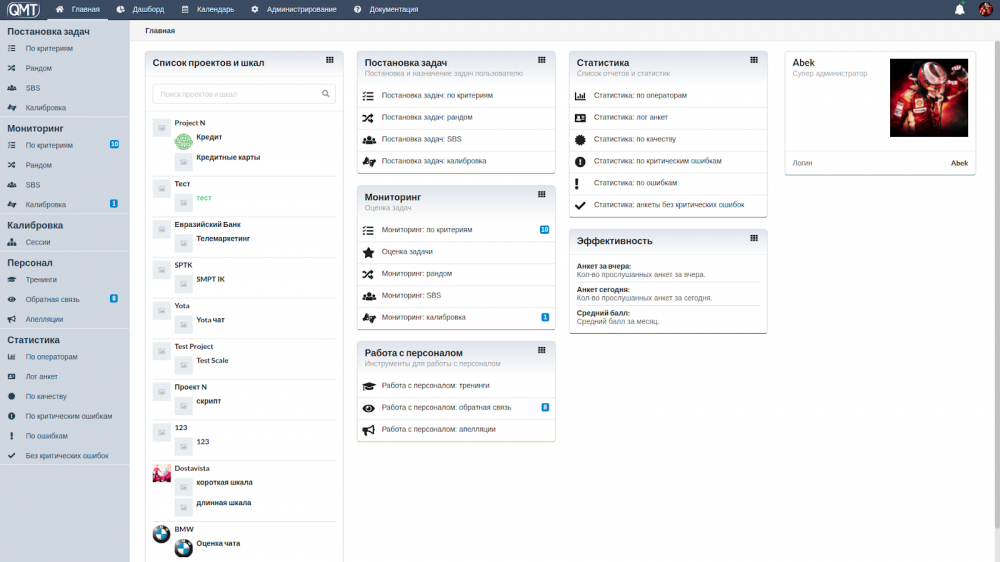
Task: Click the Abek profile photo thumbnail
Action: tap(929, 98)
